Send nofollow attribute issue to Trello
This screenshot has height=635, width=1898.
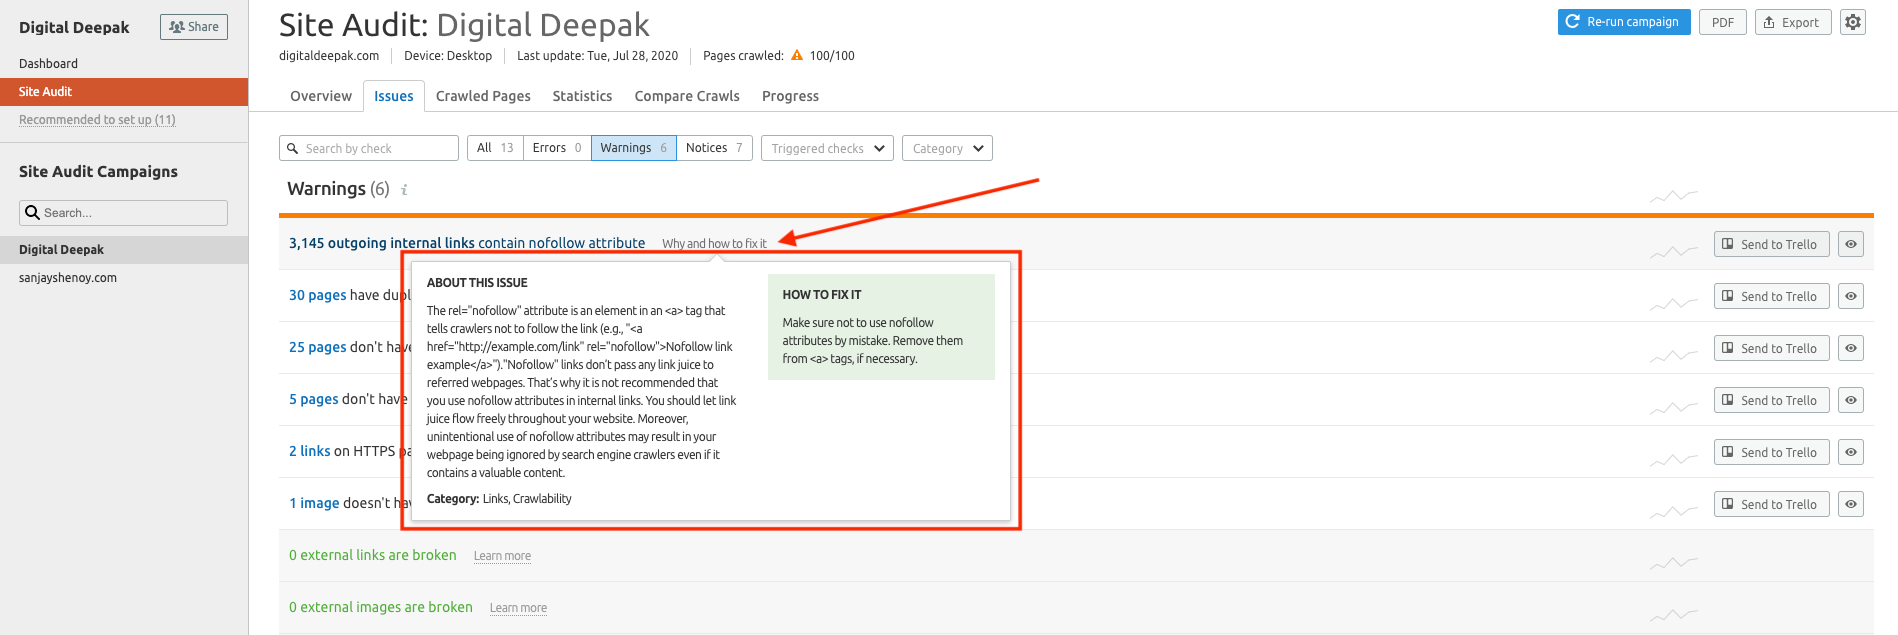point(1772,244)
